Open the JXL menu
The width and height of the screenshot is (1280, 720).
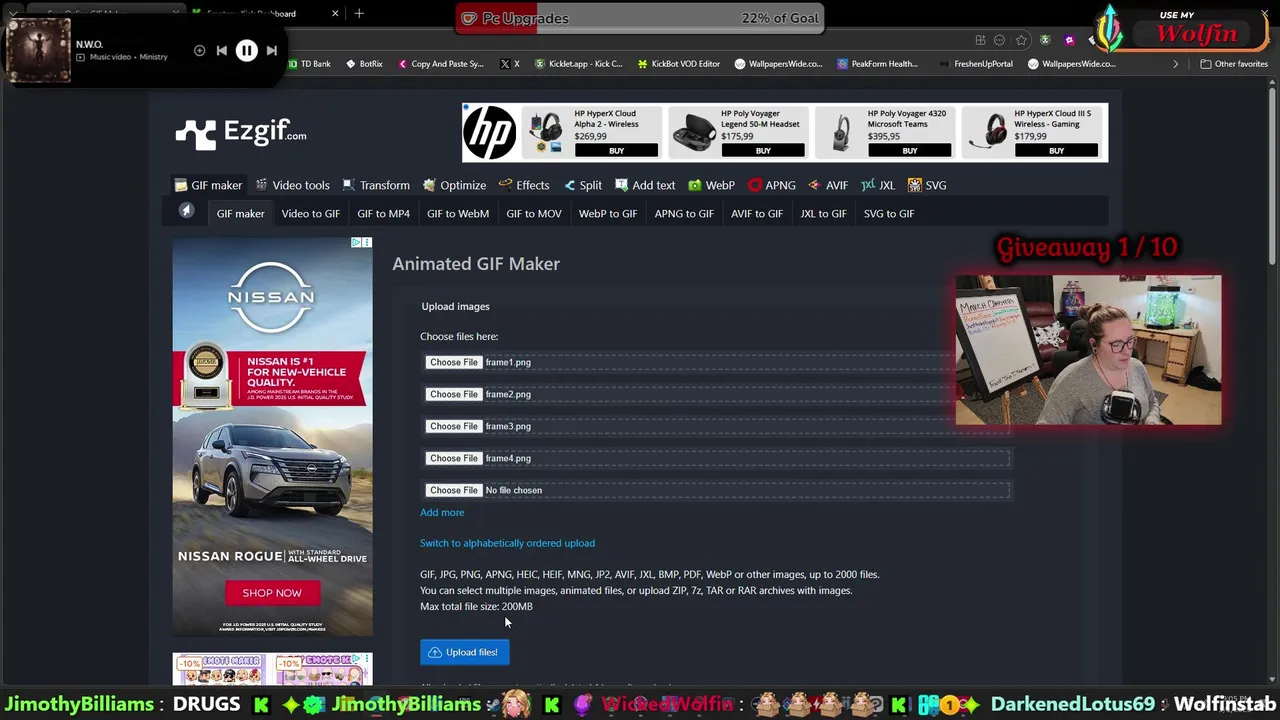[x=878, y=185]
